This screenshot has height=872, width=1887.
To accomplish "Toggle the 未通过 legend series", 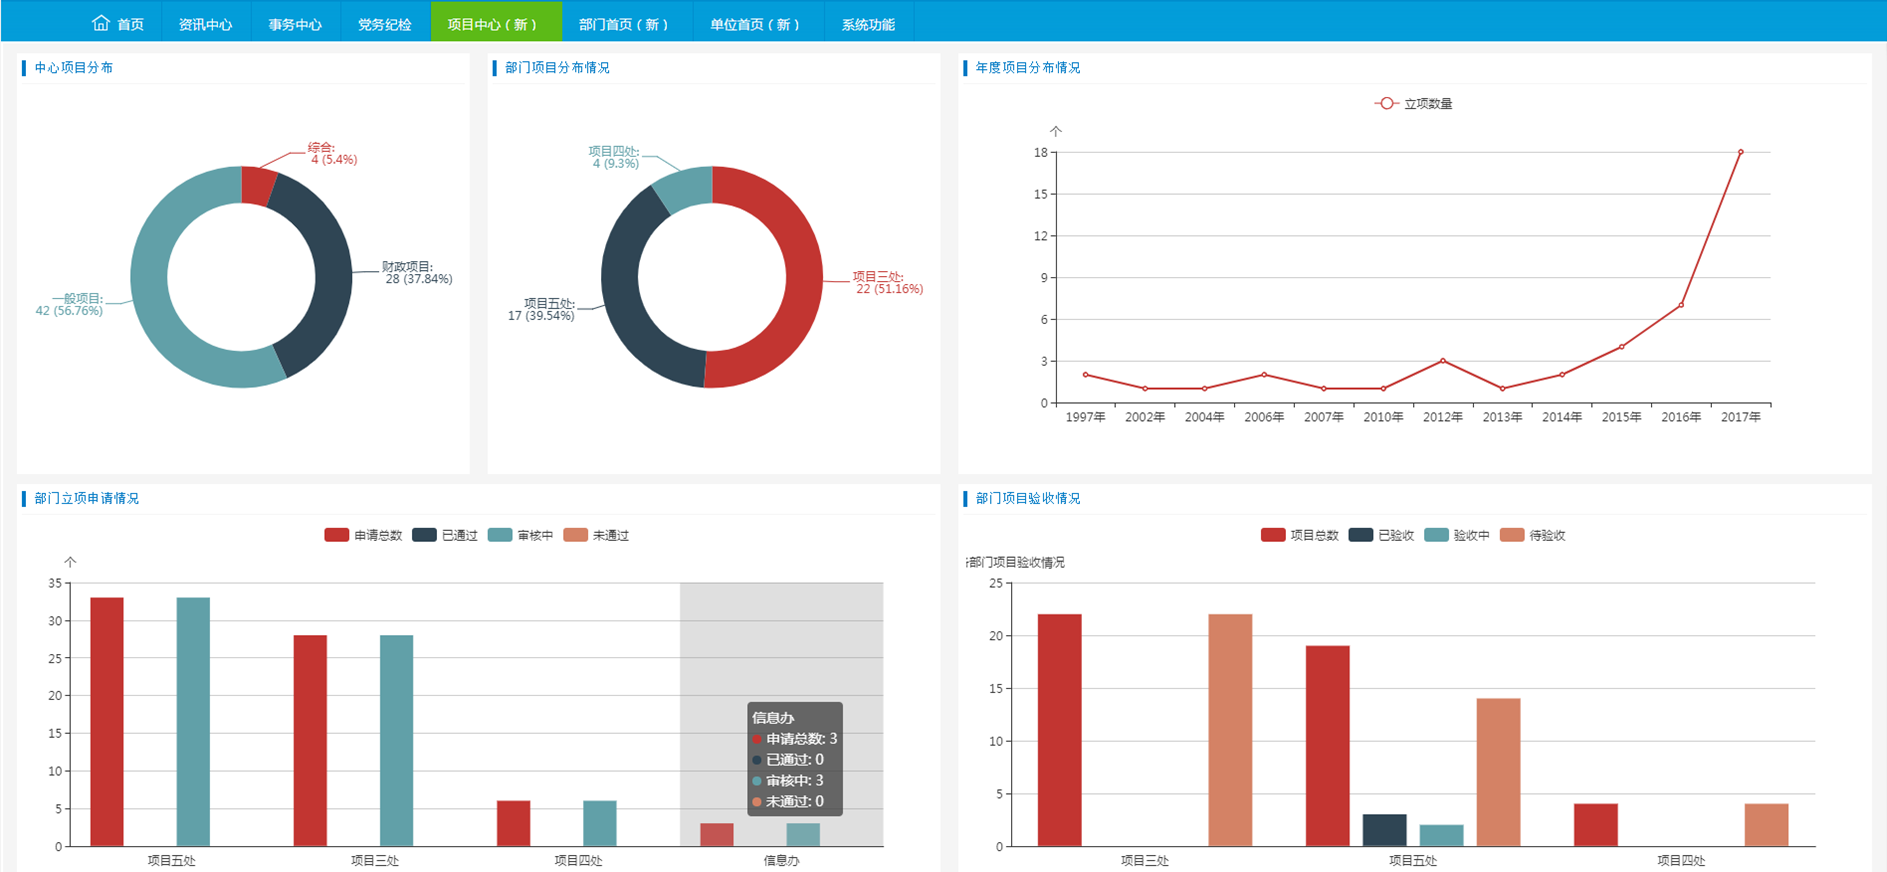I will tap(596, 535).
